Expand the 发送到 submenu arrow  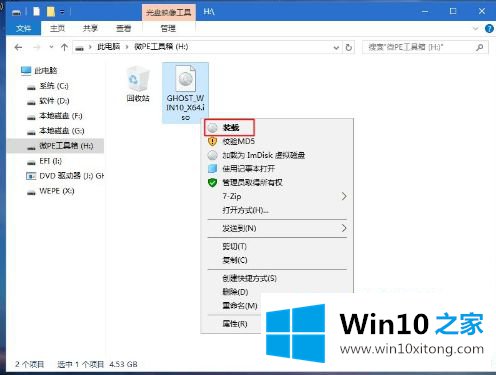click(x=344, y=228)
